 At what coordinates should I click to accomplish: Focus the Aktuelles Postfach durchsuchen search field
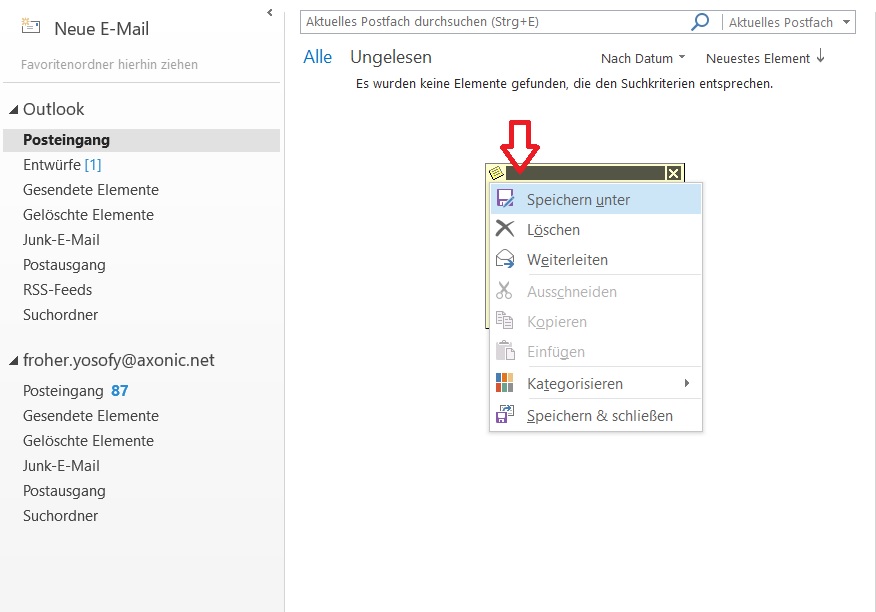(497, 22)
